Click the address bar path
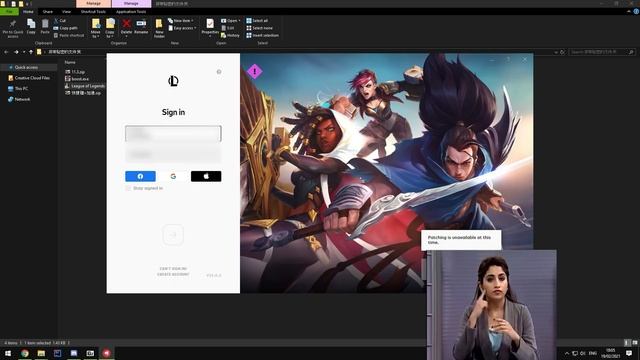Image resolution: width=640 pixels, height=360 pixels. click(65, 52)
